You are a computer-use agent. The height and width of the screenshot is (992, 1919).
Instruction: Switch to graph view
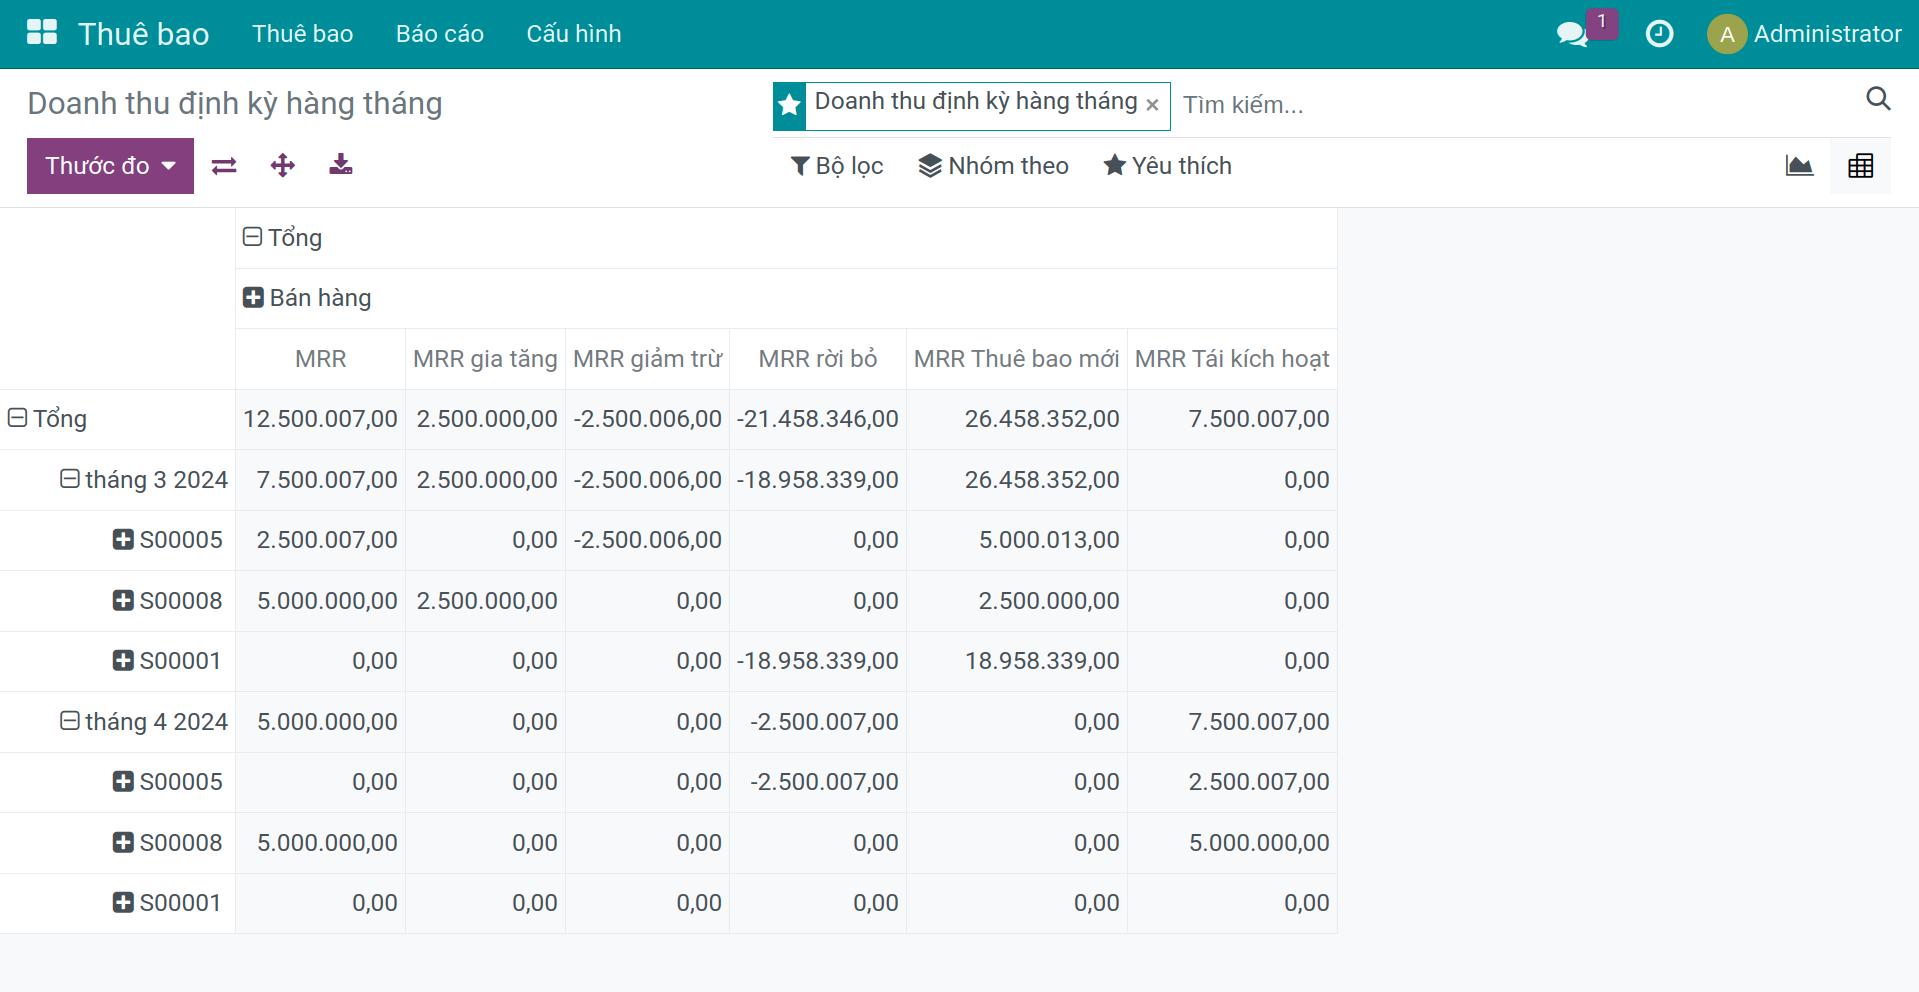tap(1799, 166)
